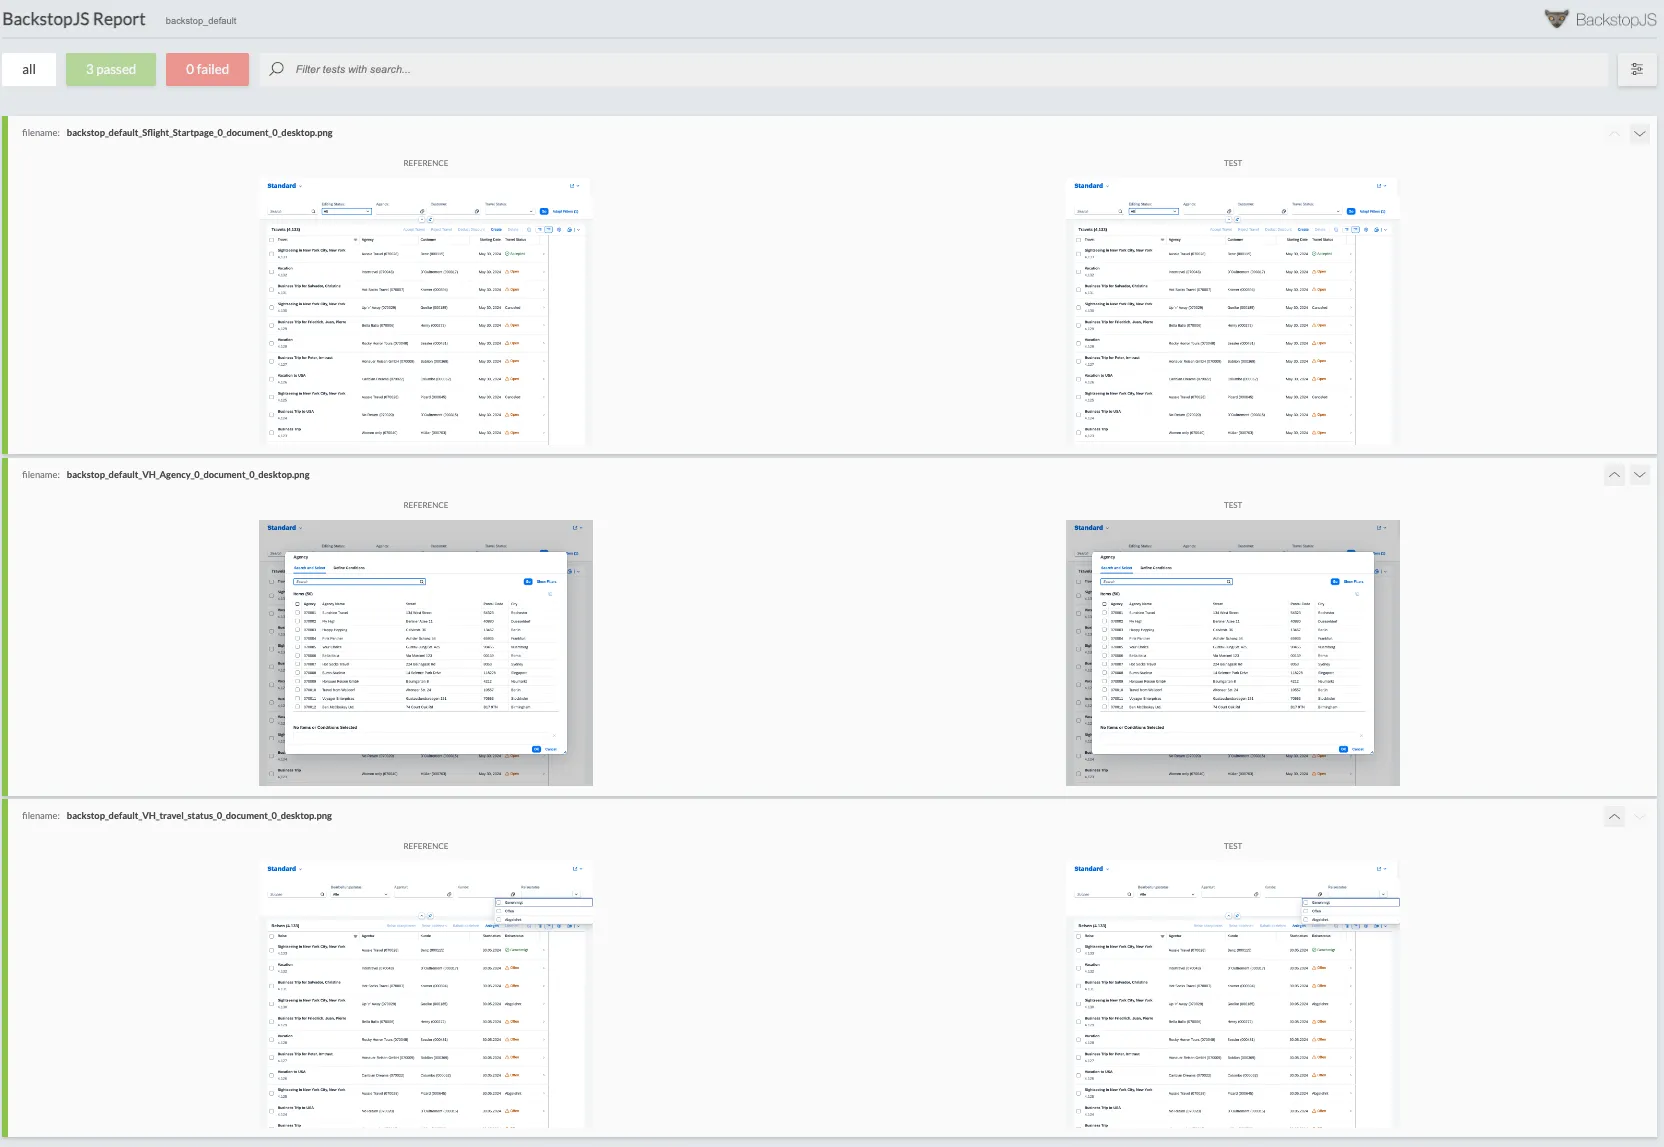Open the VH_travel_status reference screenshot
The width and height of the screenshot is (1664, 1147).
click(x=426, y=994)
